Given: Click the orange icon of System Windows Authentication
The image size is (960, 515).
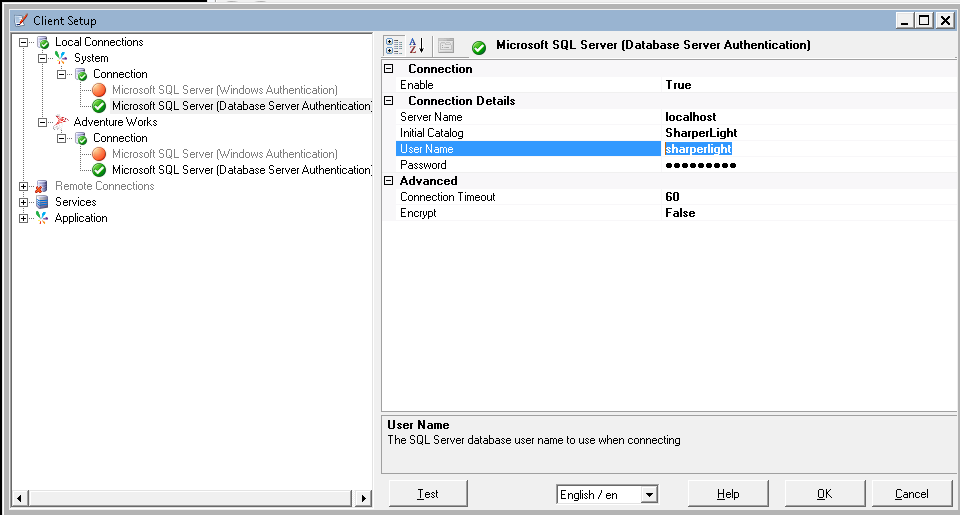Looking at the screenshot, I should click(99, 90).
